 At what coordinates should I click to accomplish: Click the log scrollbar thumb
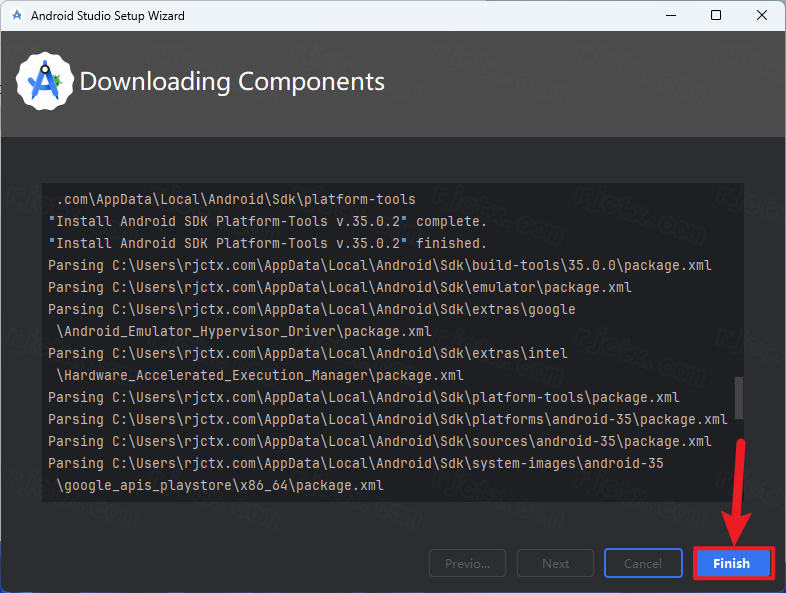point(738,398)
